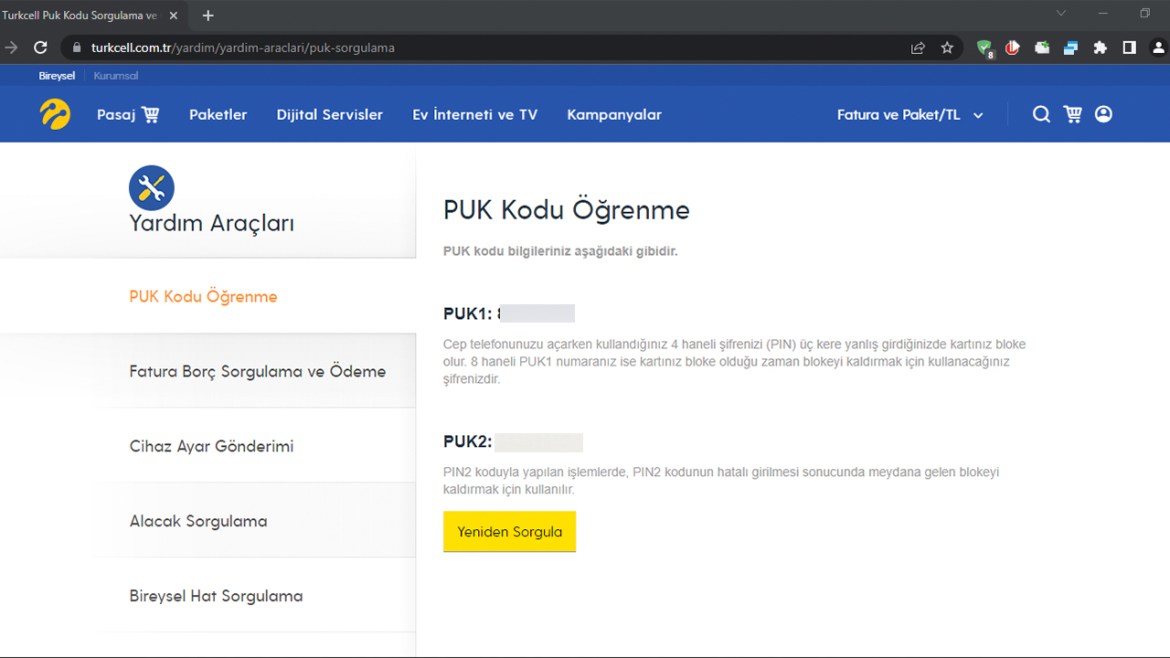Select Dijital Servisler from the navbar

(x=329, y=114)
